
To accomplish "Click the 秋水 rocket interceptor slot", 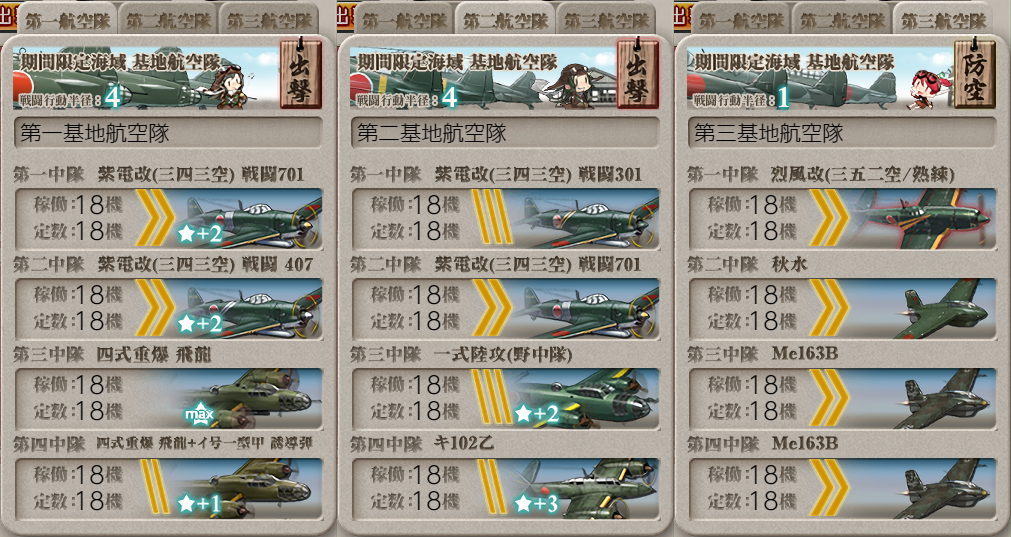I will (842, 308).
